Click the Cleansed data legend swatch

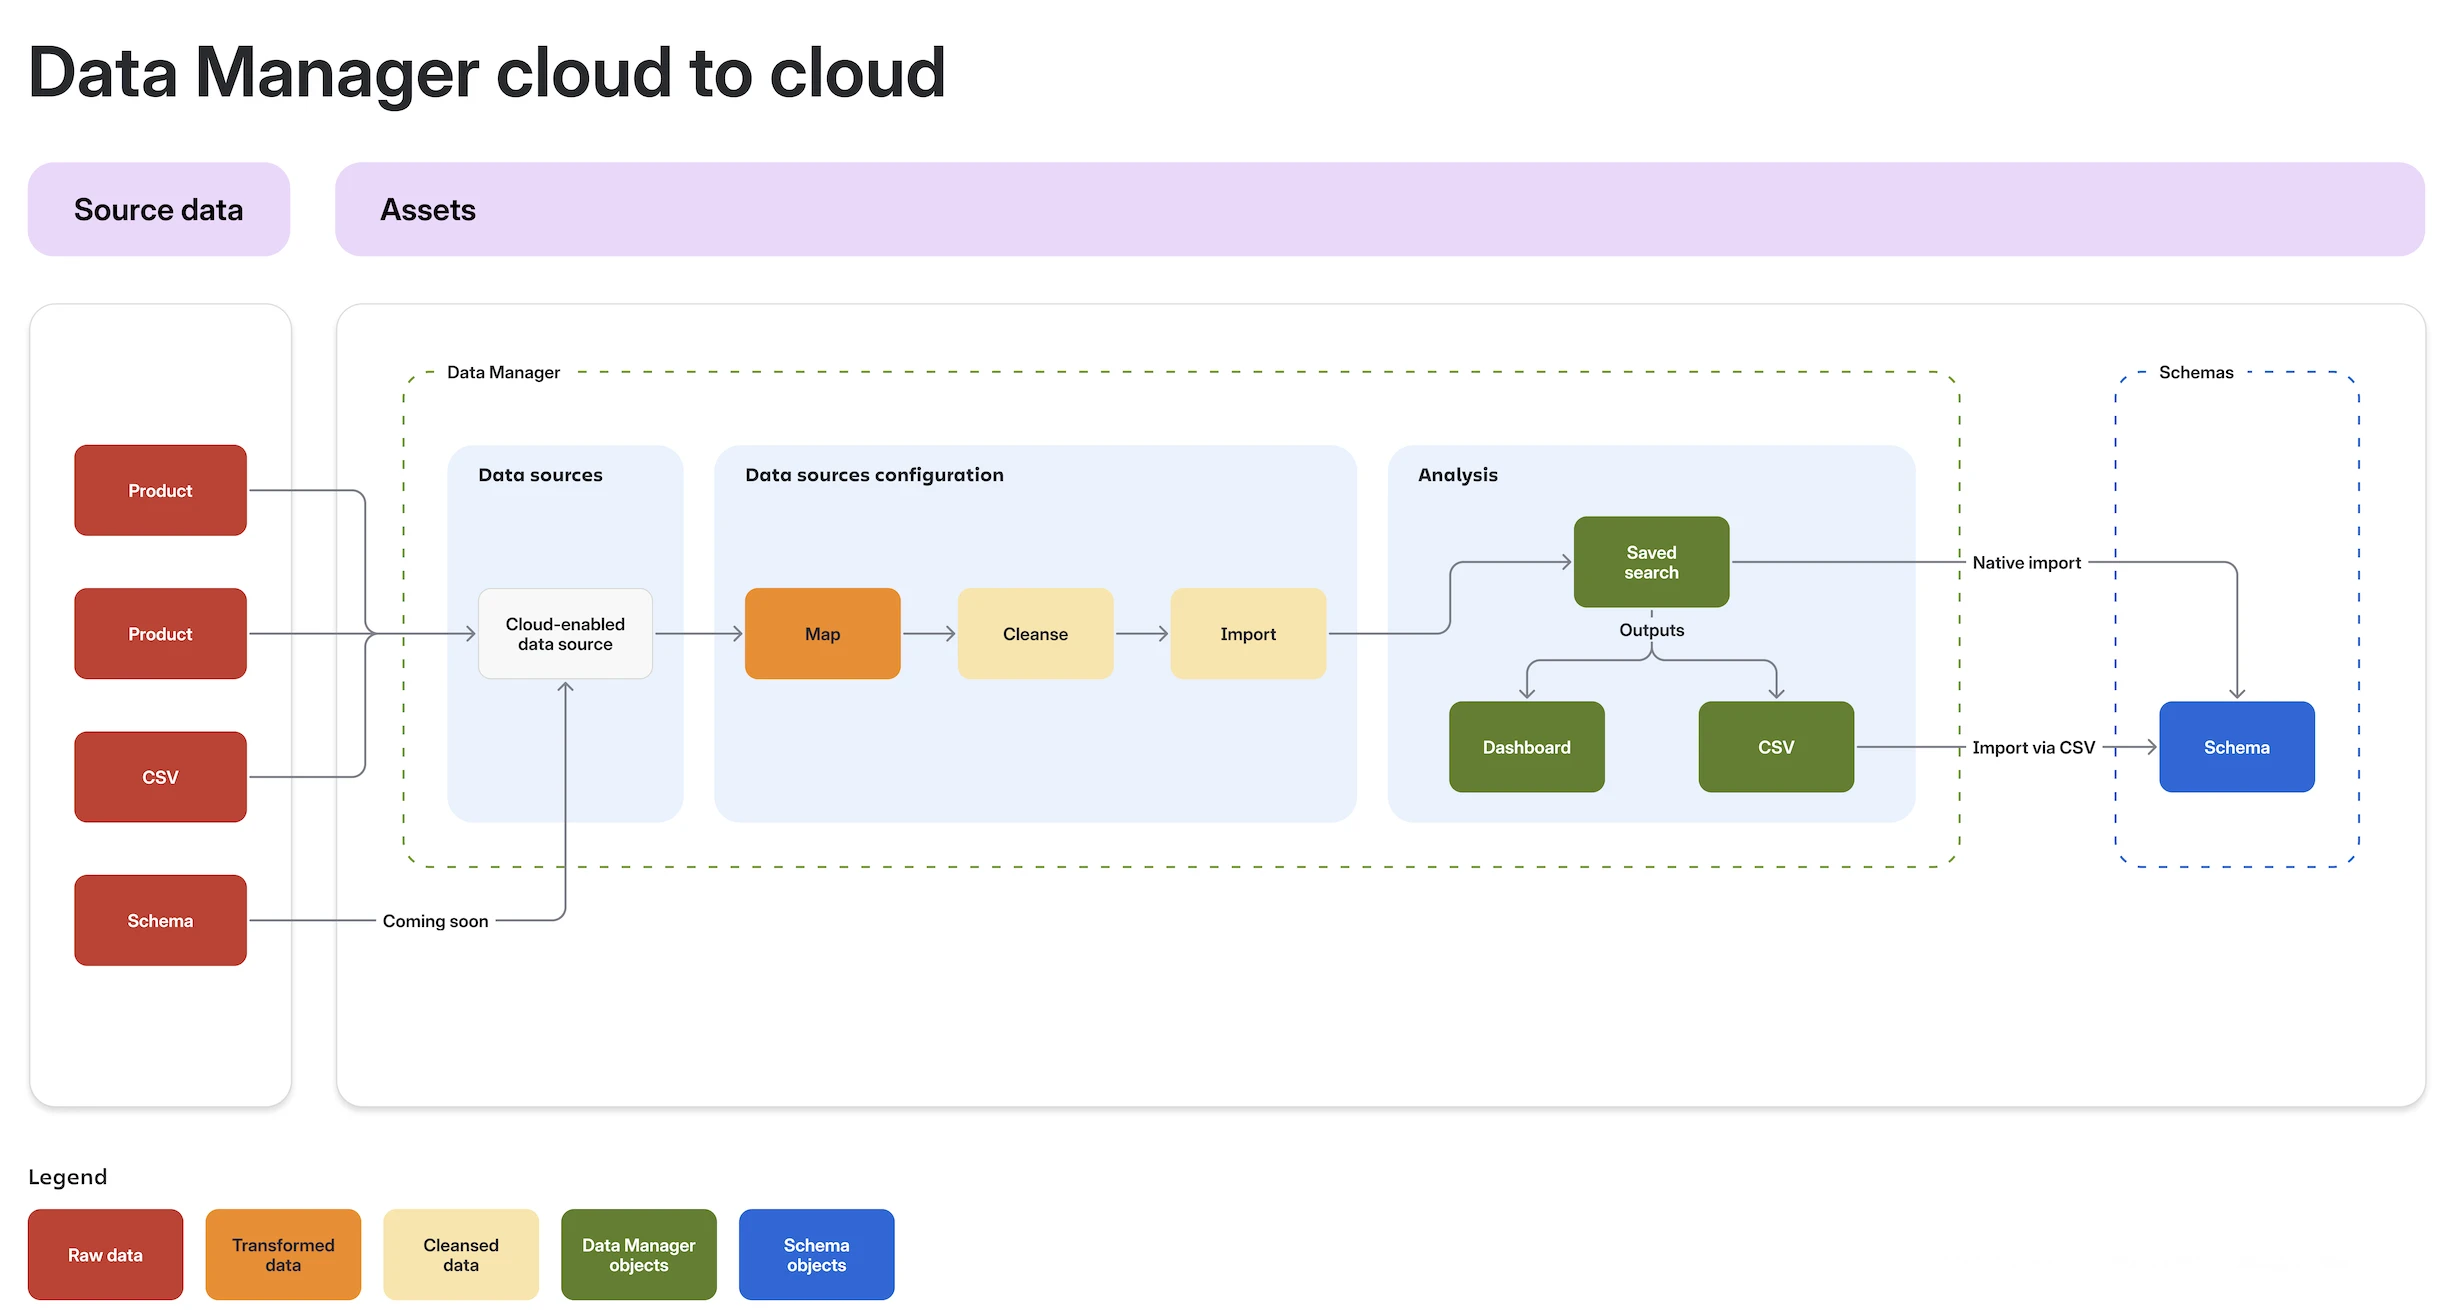pos(461,1254)
